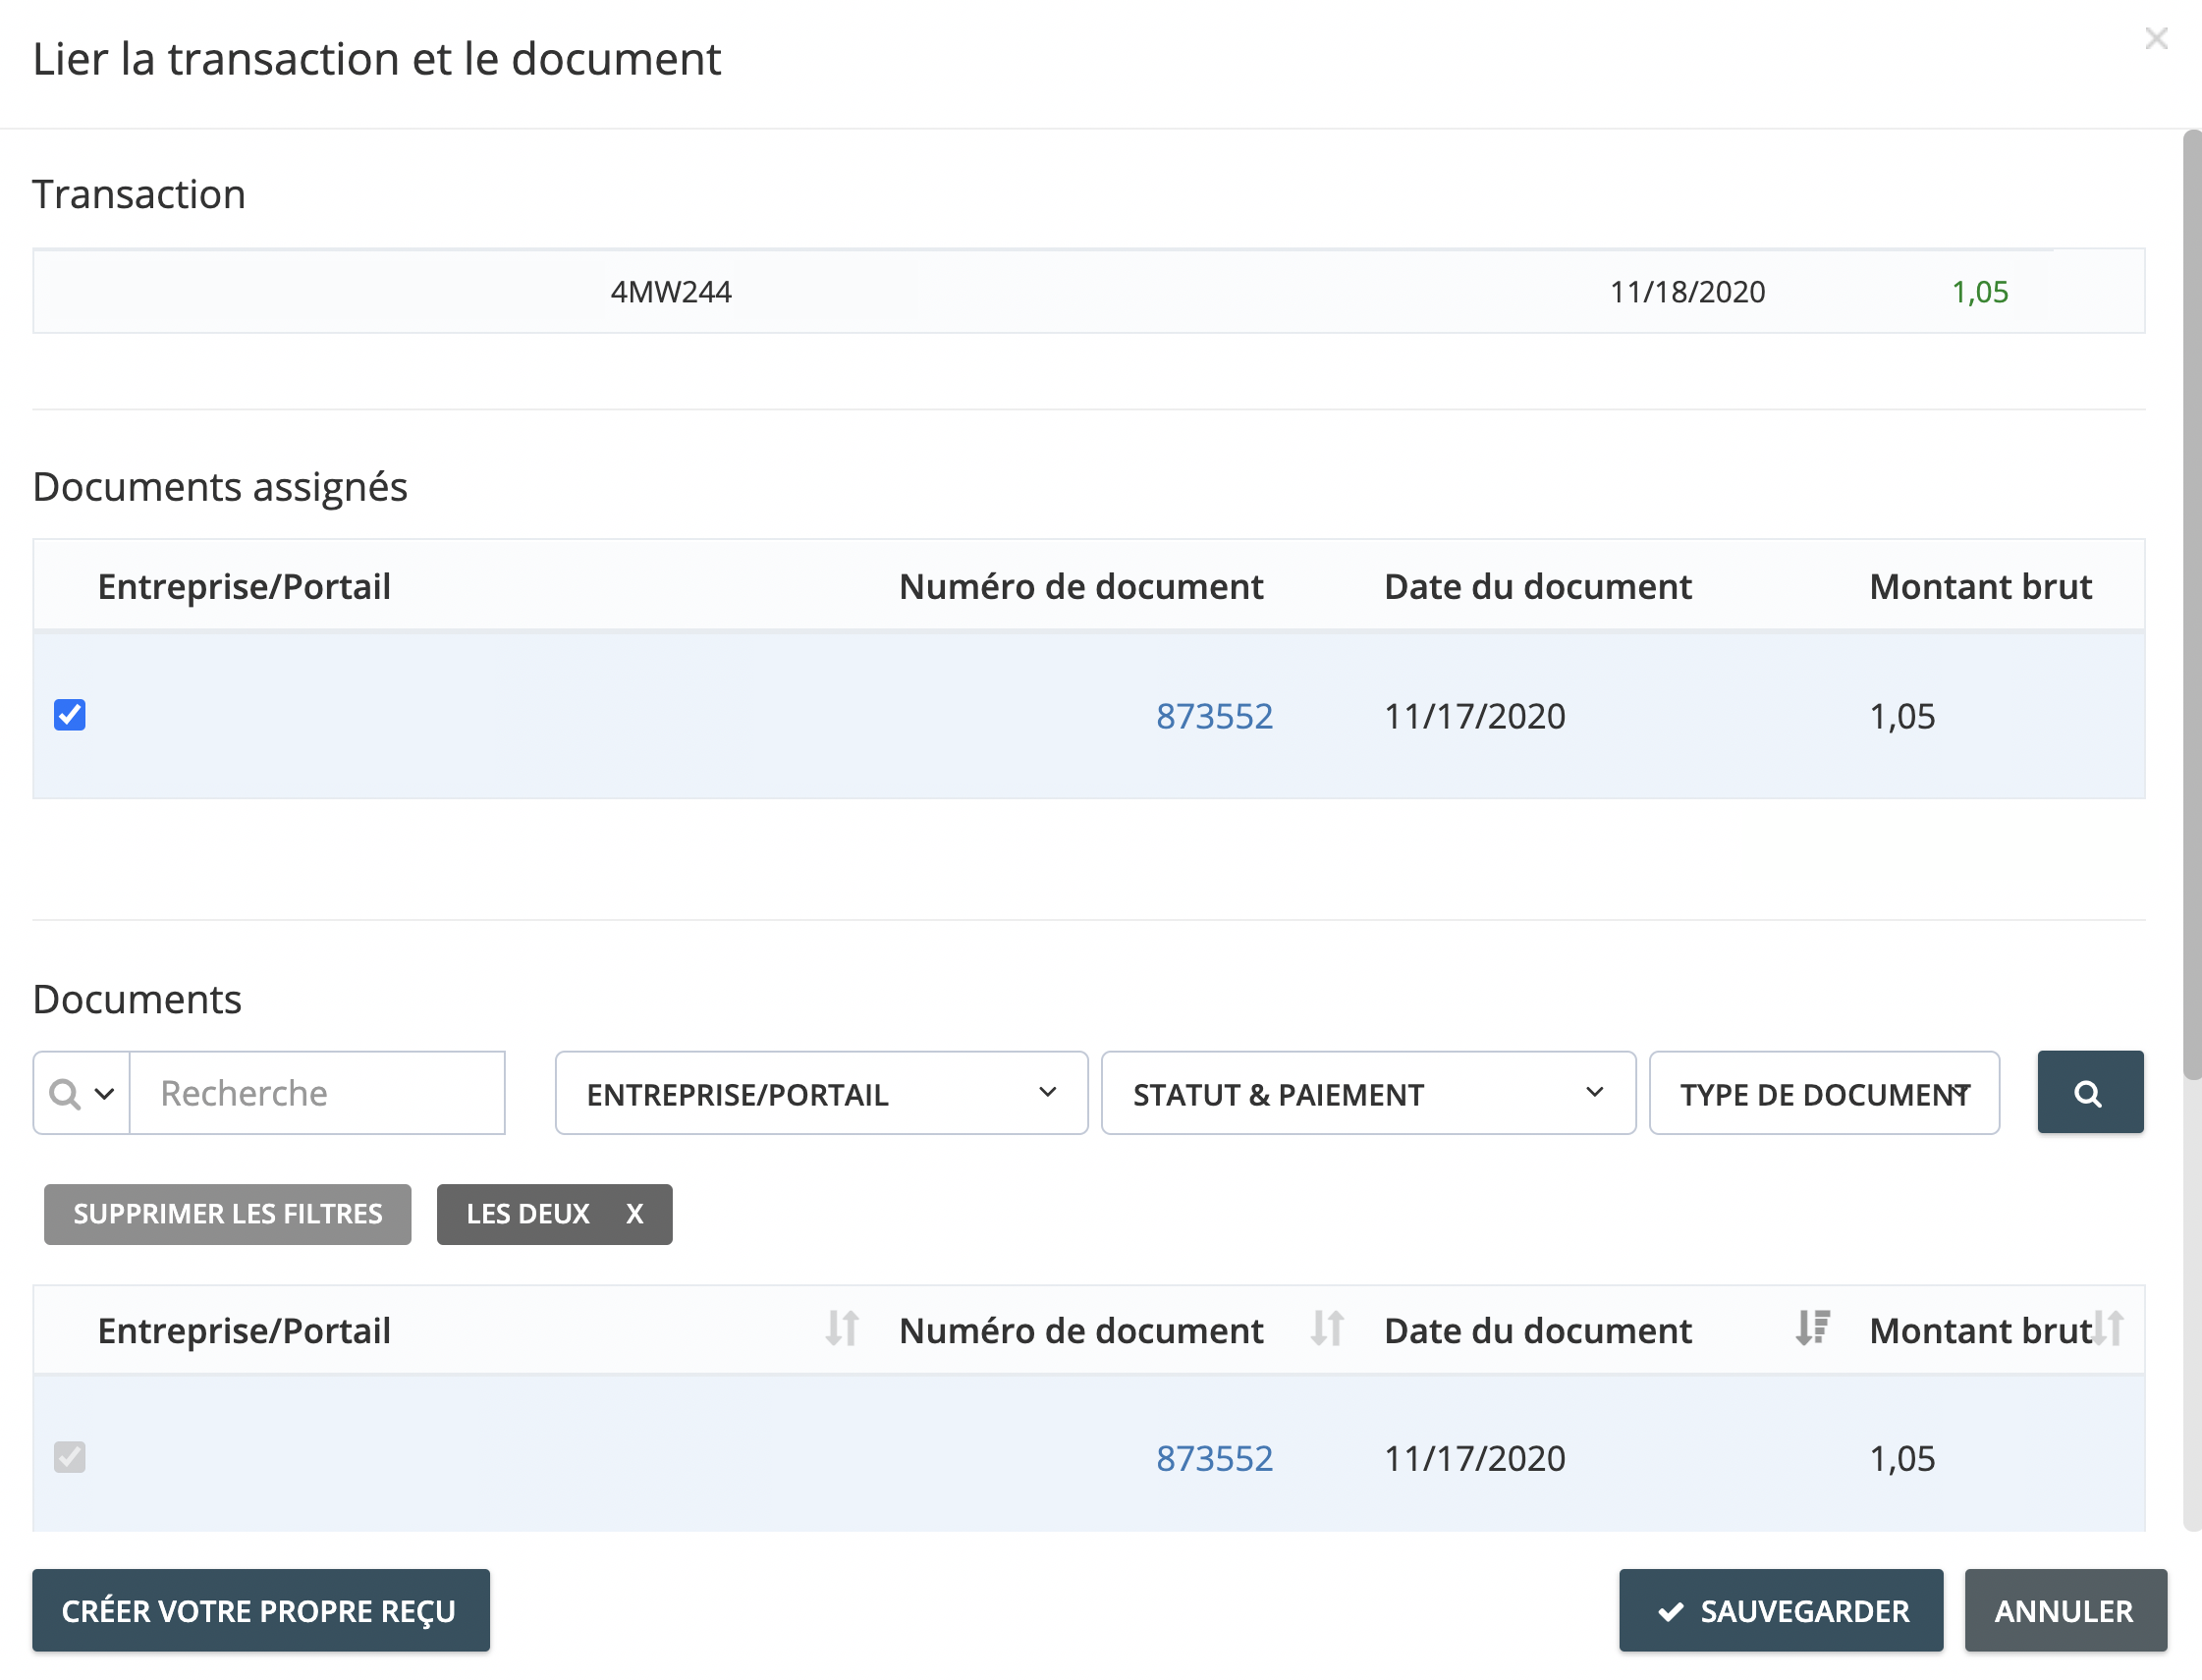Screen dimensions: 2202x1680
Task: Click the dark search magnifier button
Action: point(2090,1092)
